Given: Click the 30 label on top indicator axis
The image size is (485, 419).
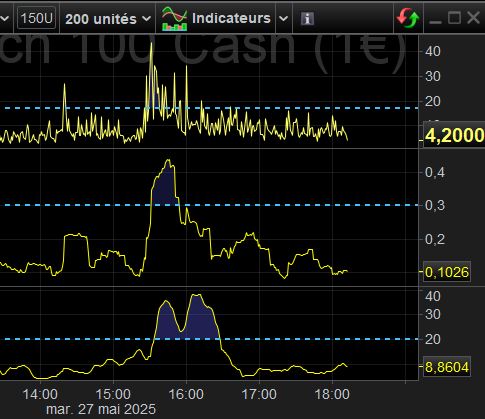Looking at the screenshot, I should pos(433,76).
